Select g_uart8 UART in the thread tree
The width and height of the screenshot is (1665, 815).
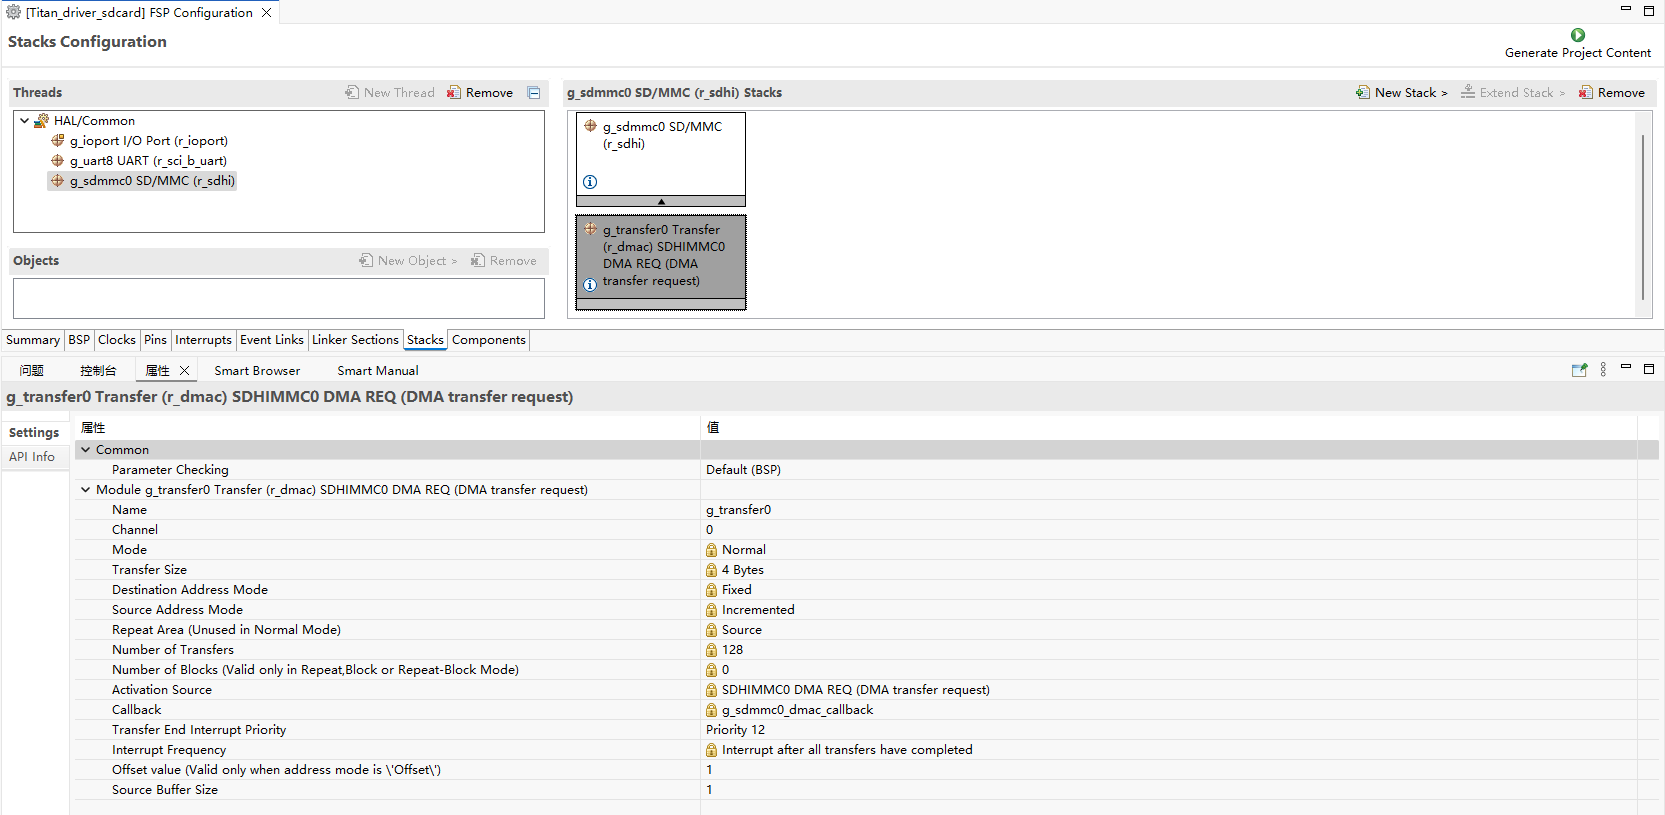point(148,161)
